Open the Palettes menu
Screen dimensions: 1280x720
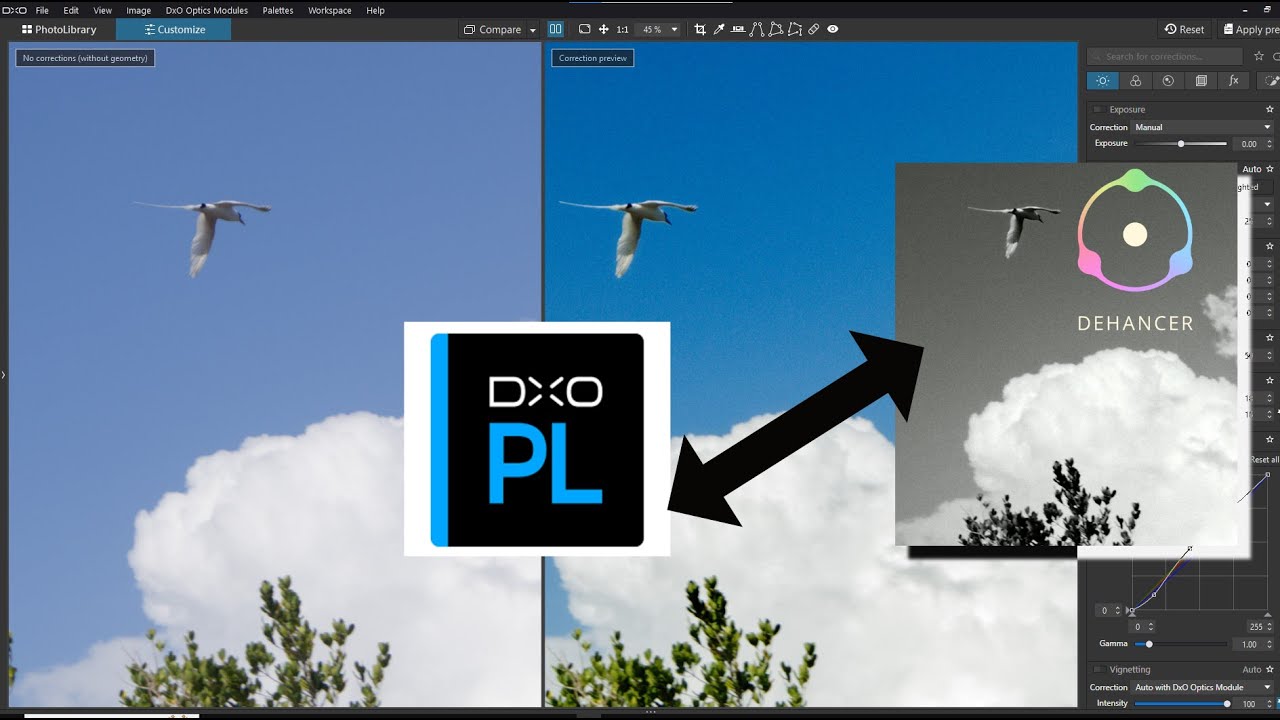point(278,10)
